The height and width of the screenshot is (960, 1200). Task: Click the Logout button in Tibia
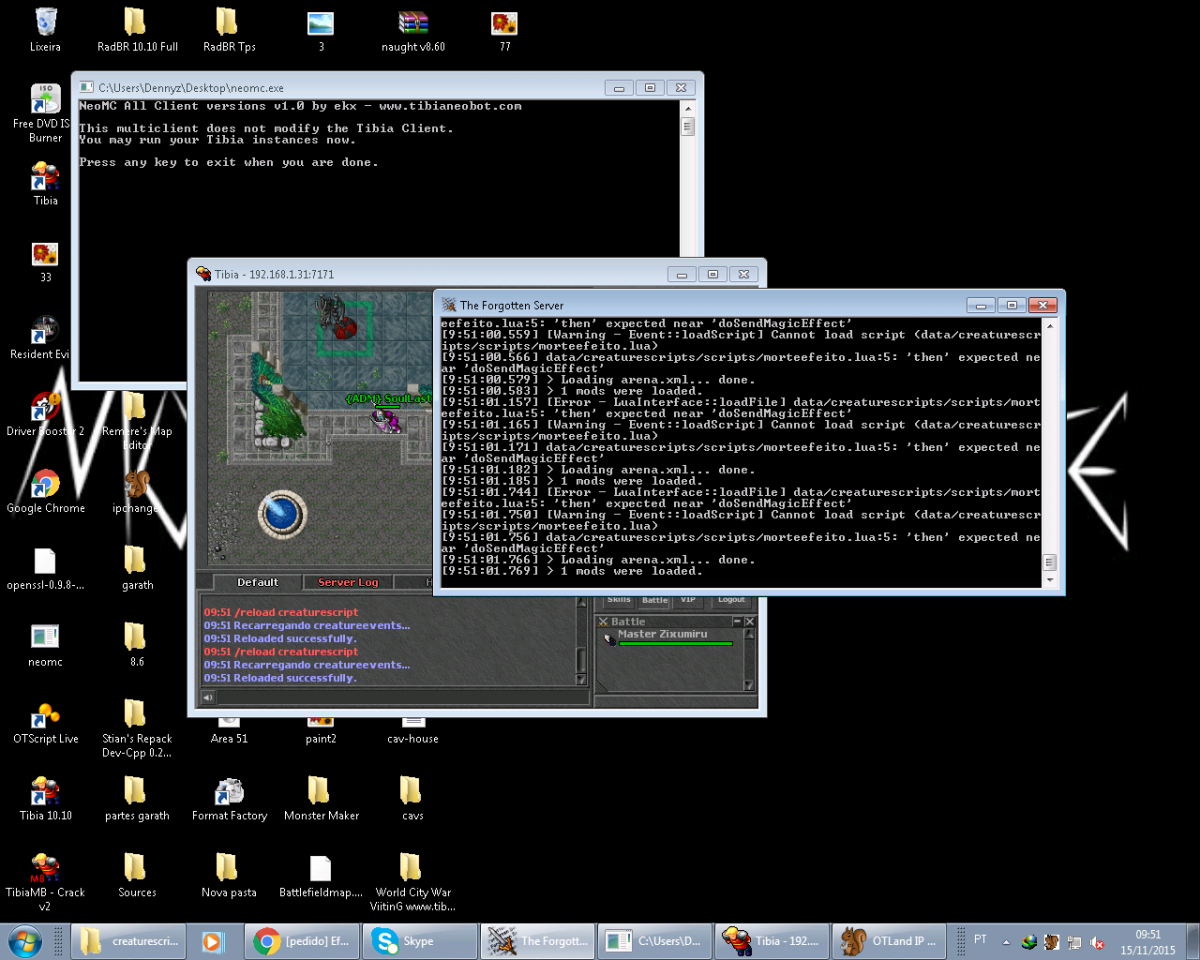731,600
